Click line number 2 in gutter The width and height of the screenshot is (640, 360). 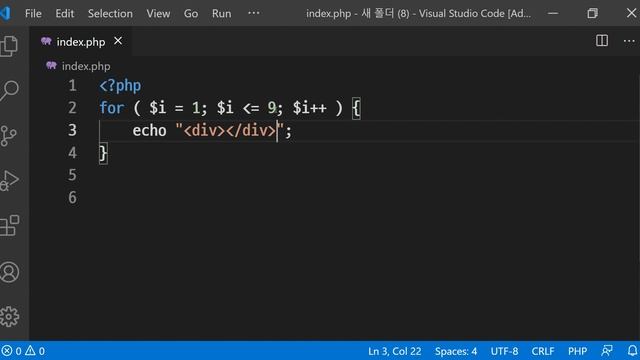pyautogui.click(x=72, y=108)
